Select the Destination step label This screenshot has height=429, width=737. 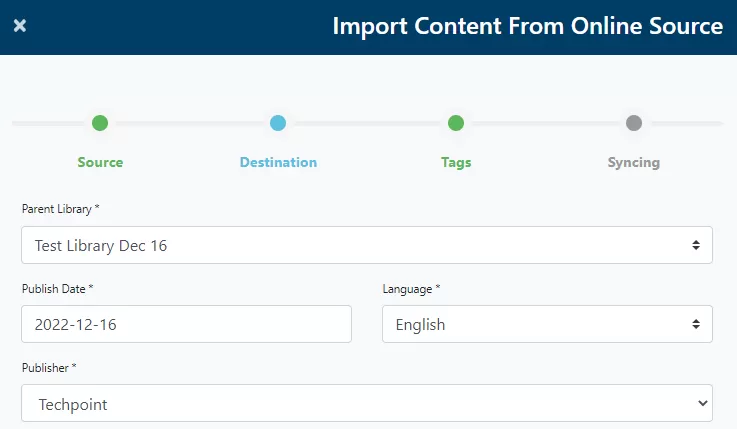278,162
